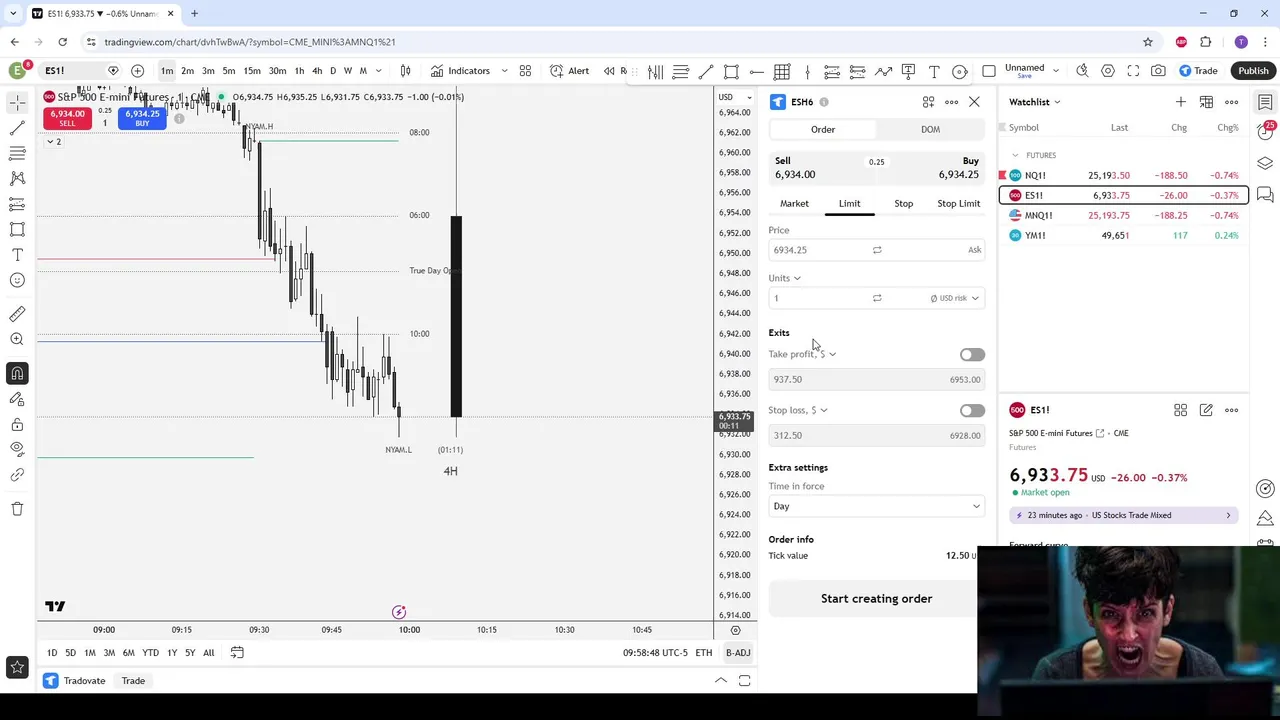The height and width of the screenshot is (720, 1280).
Task: Select the emoji icons tool in the left sidebar
Action: pos(17,280)
